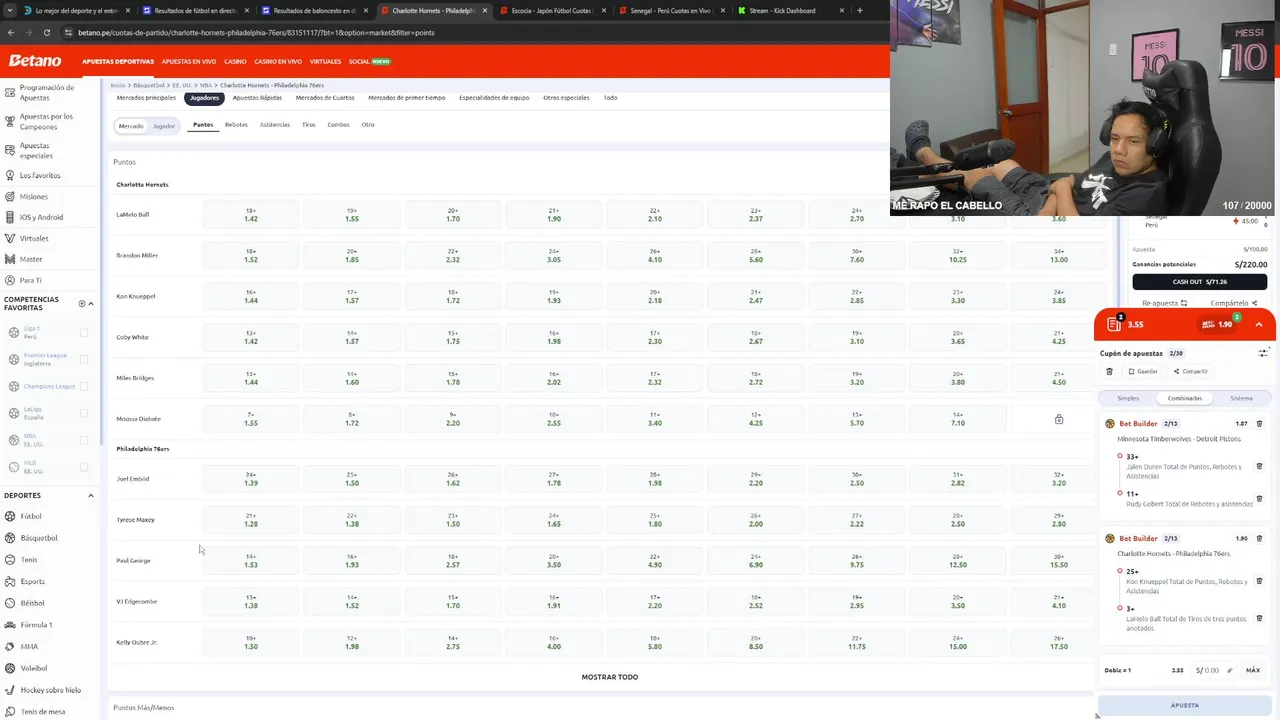Image resolution: width=1280 pixels, height=720 pixels.
Task: Select Esports in the Deportes list
Action: point(33,581)
